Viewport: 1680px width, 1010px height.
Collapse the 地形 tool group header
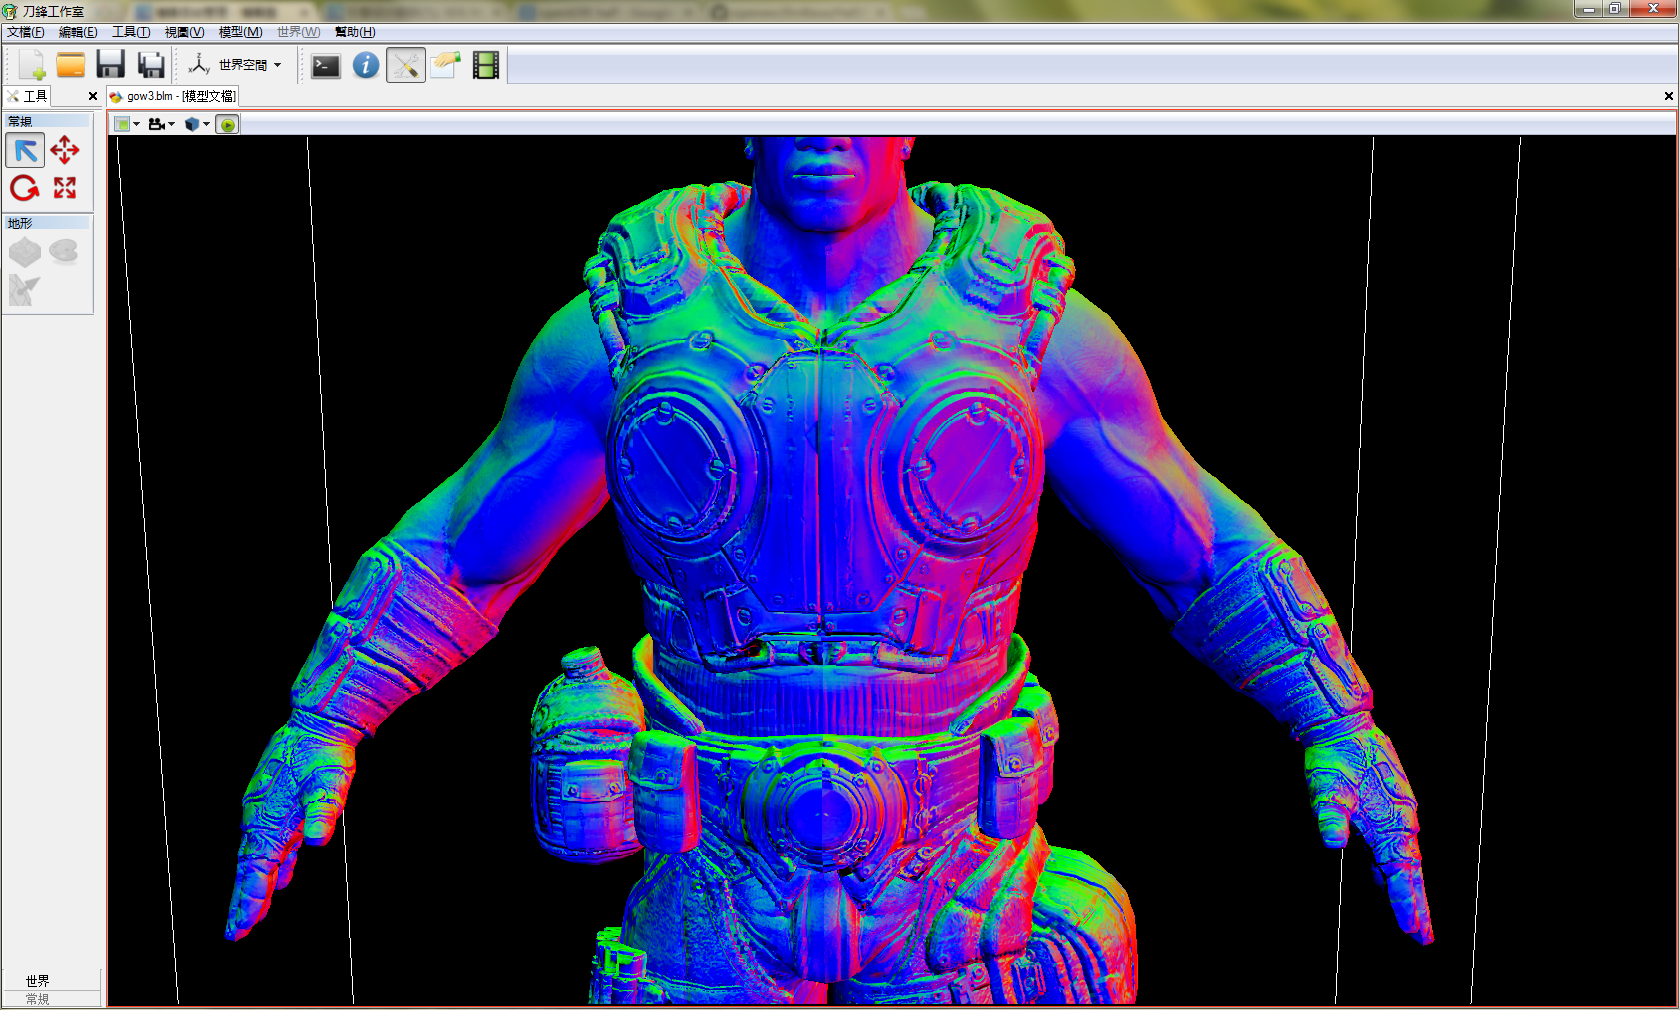(48, 223)
